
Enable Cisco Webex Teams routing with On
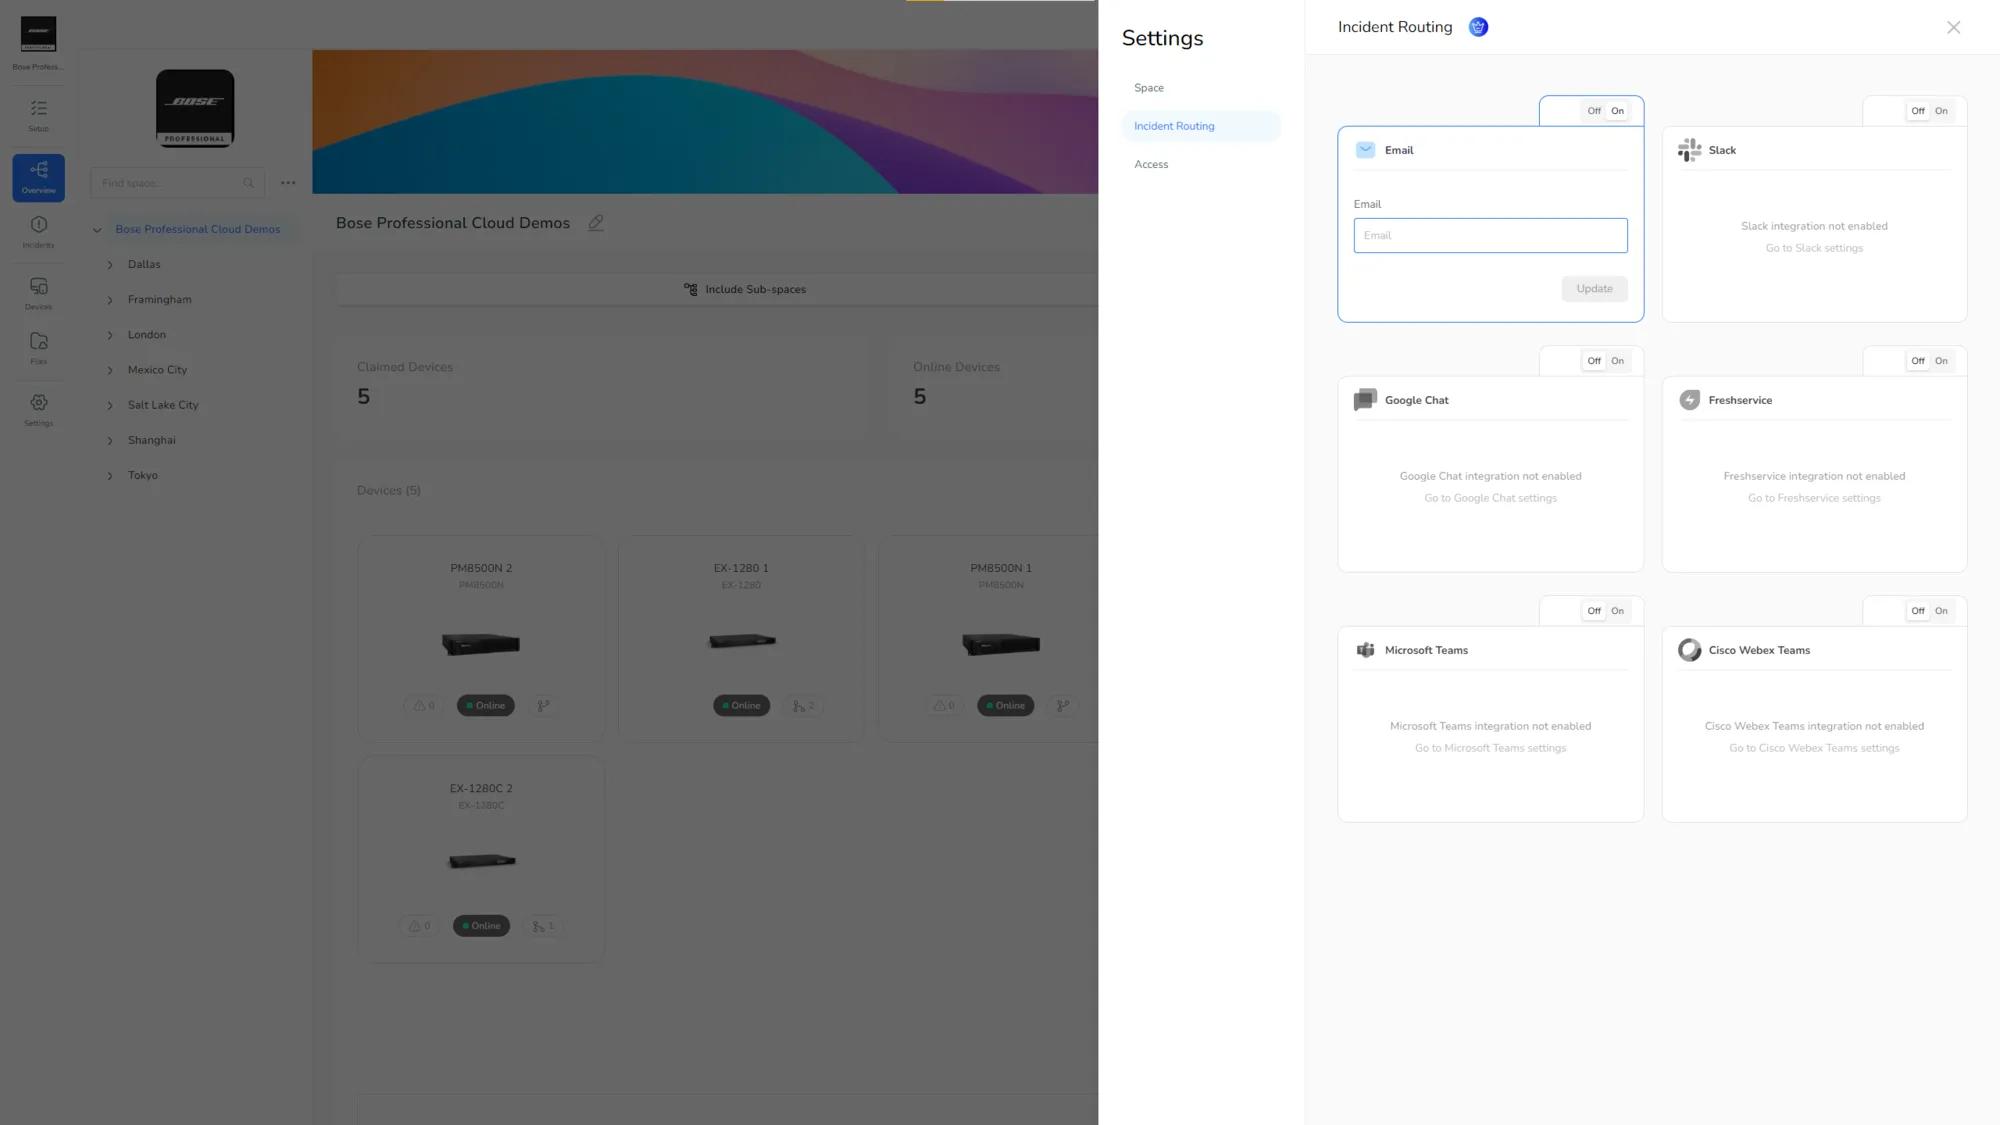click(1941, 611)
